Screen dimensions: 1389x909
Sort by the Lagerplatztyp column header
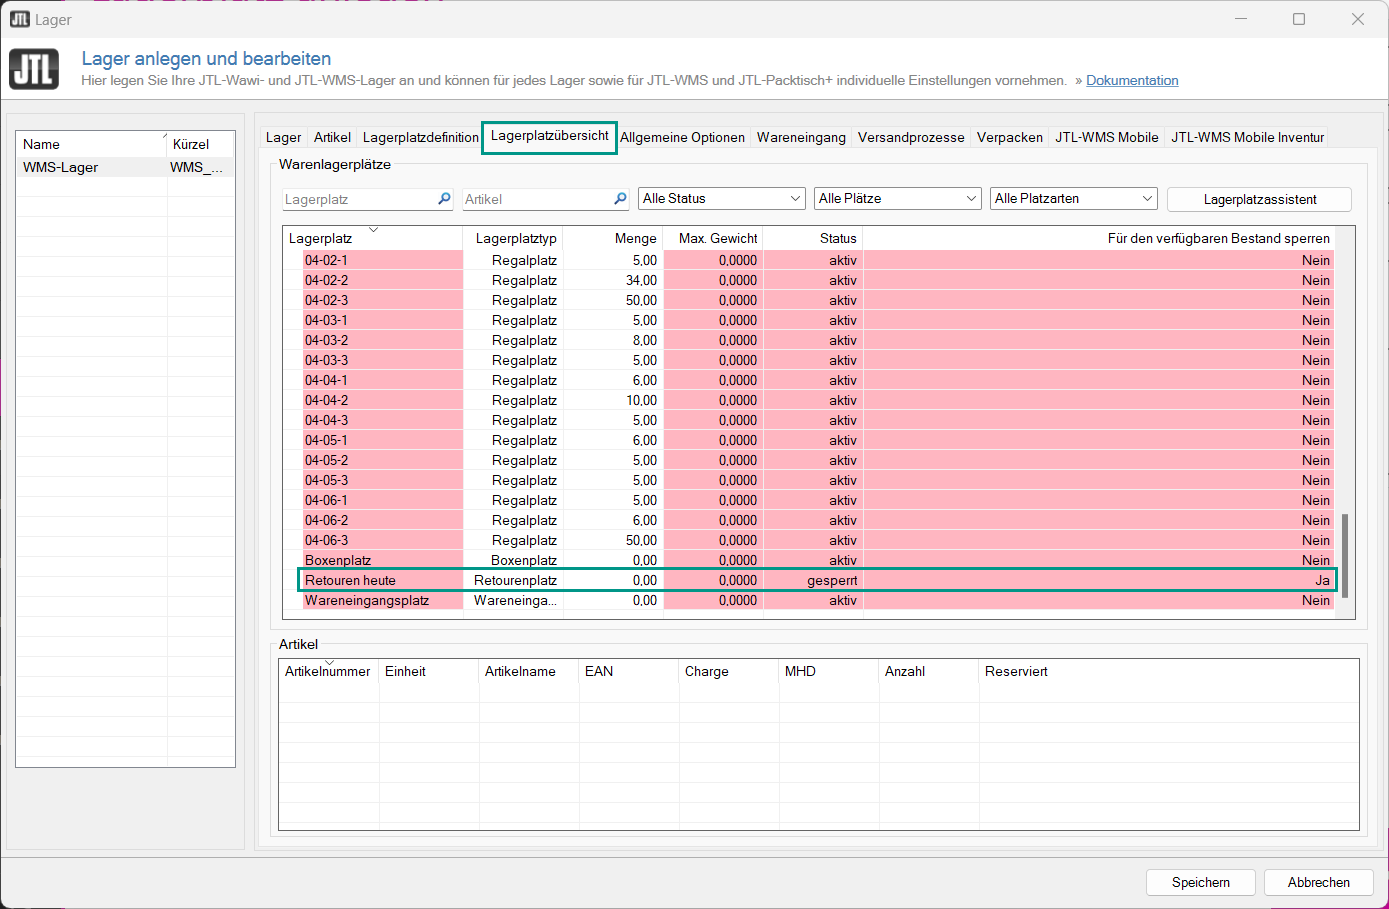coord(513,238)
